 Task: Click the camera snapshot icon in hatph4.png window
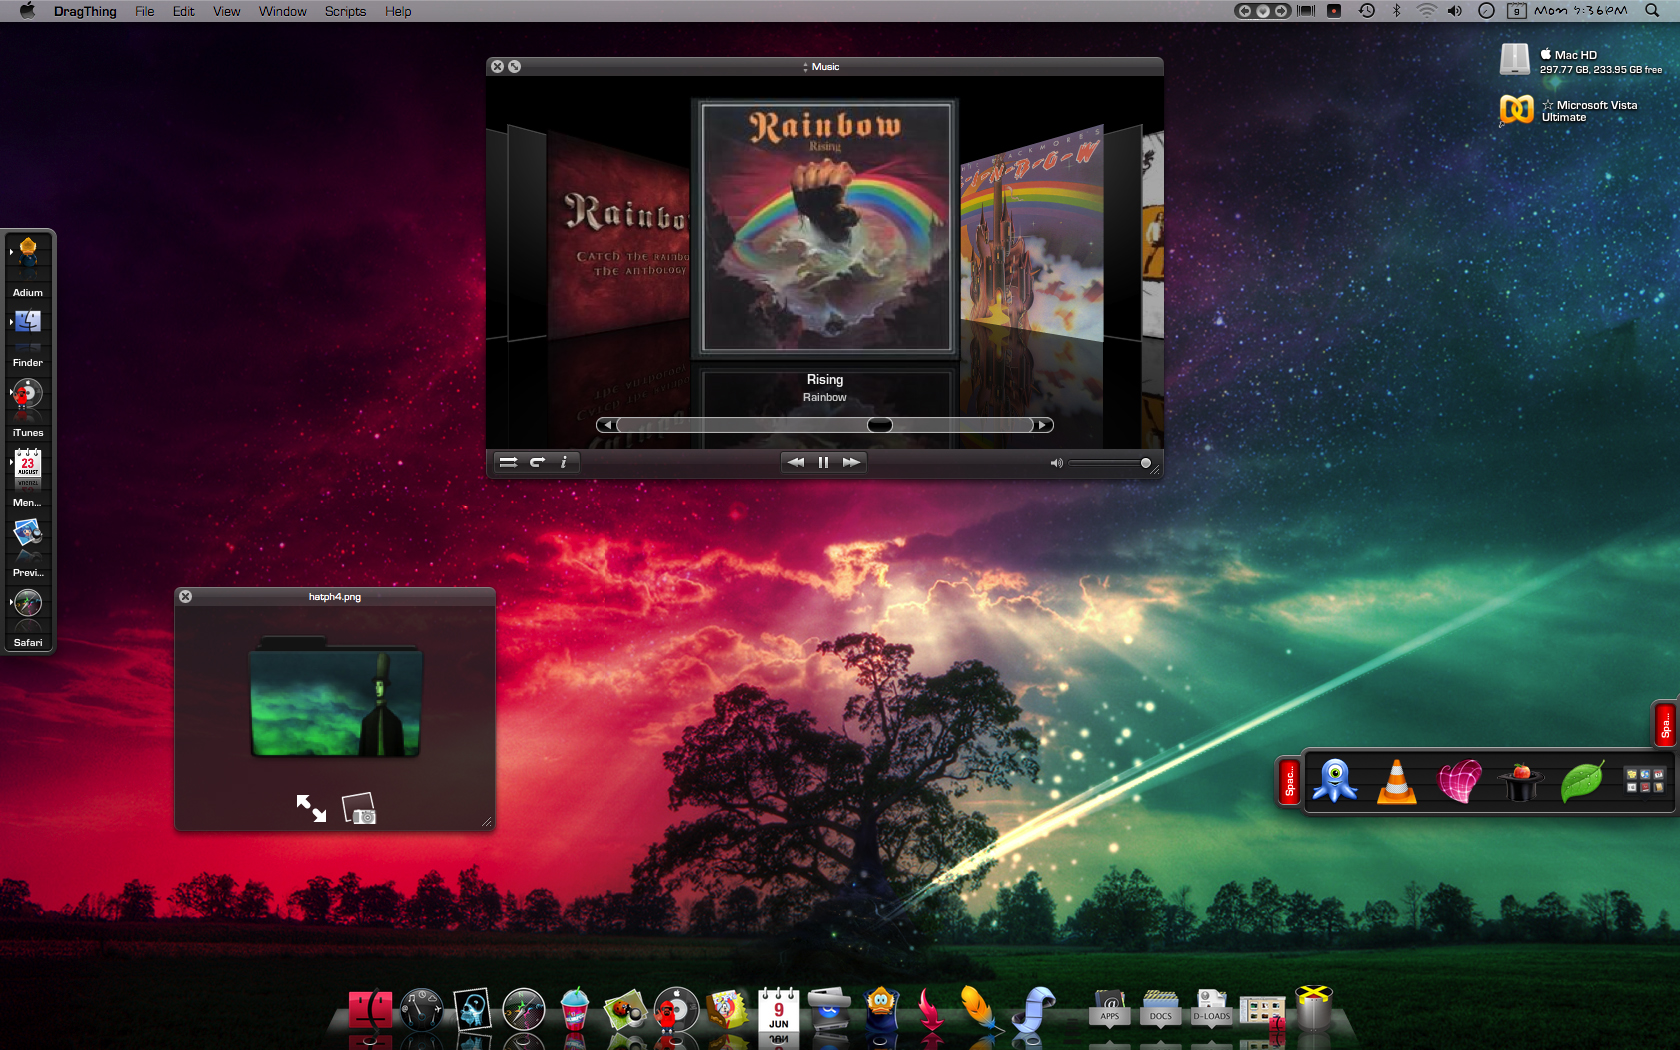tap(359, 808)
